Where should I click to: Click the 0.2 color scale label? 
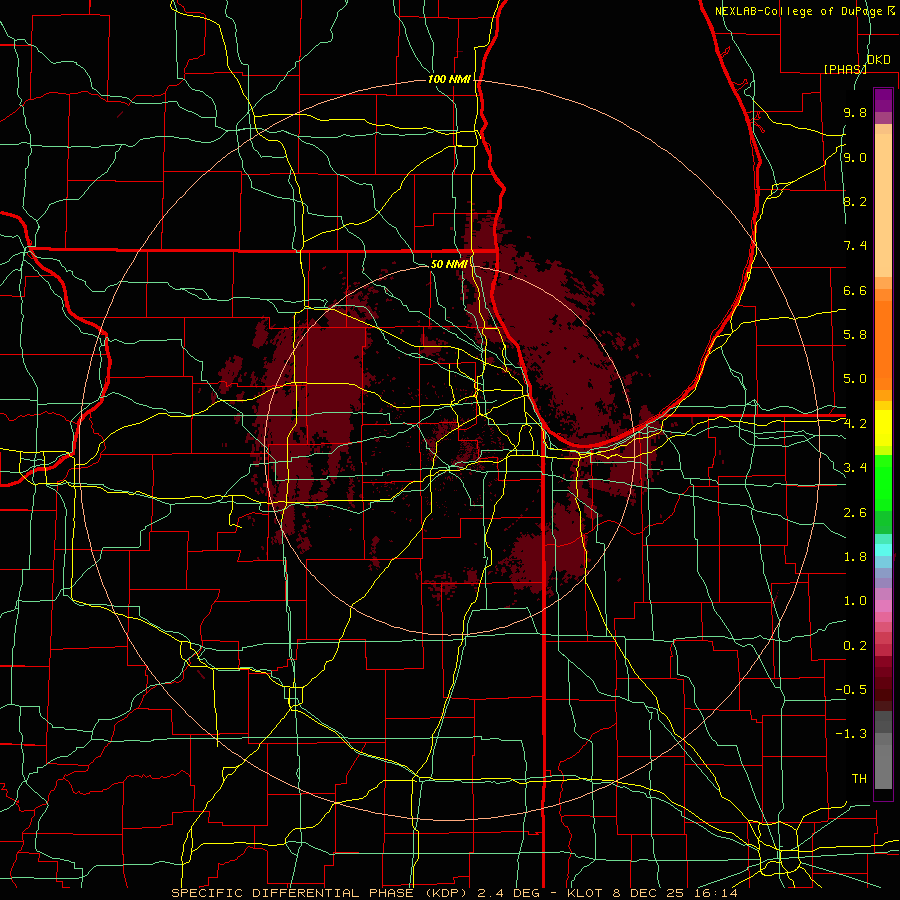click(x=855, y=646)
